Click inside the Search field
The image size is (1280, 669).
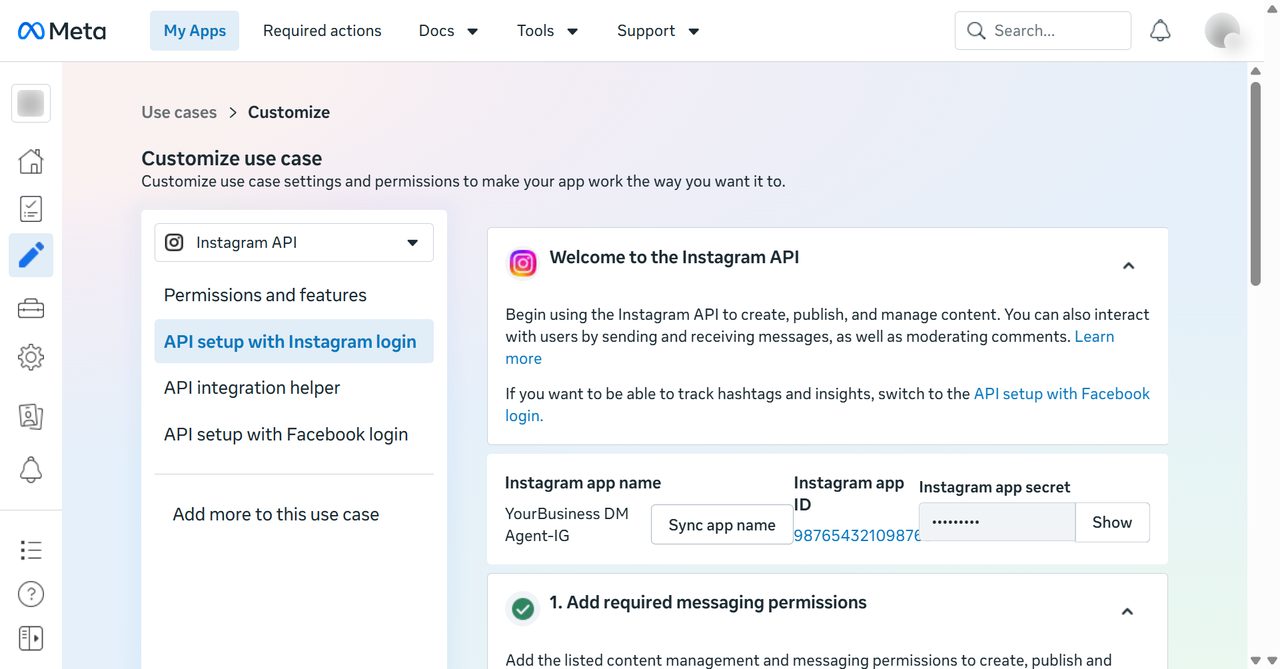[x=1043, y=31]
